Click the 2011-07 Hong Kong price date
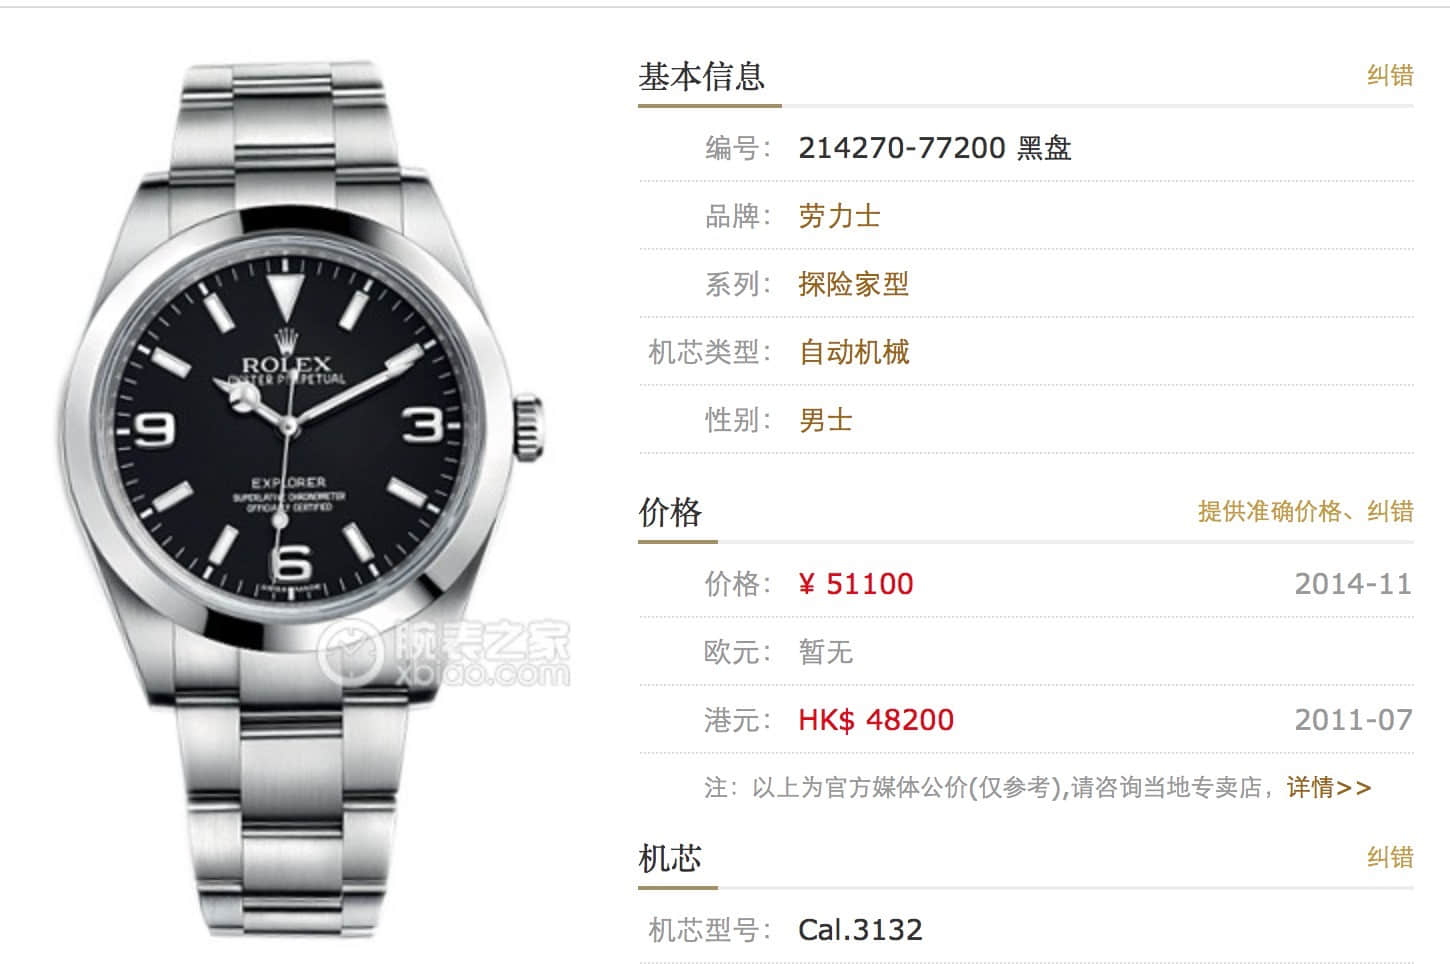This screenshot has height=964, width=1450. point(1353,720)
